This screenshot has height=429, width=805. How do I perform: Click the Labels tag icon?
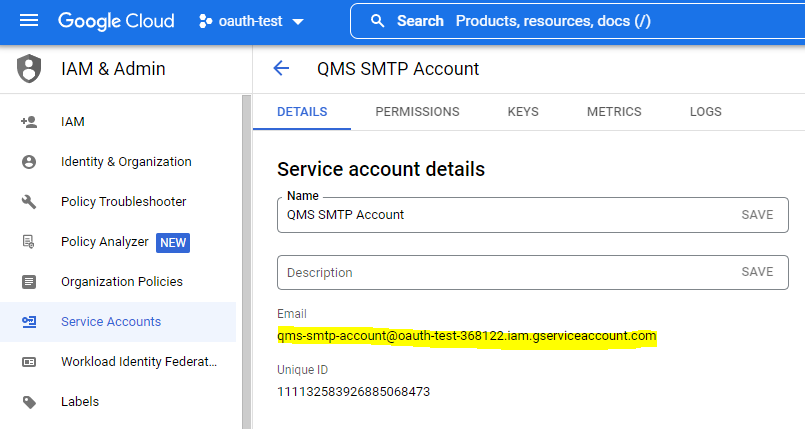[x=29, y=402]
